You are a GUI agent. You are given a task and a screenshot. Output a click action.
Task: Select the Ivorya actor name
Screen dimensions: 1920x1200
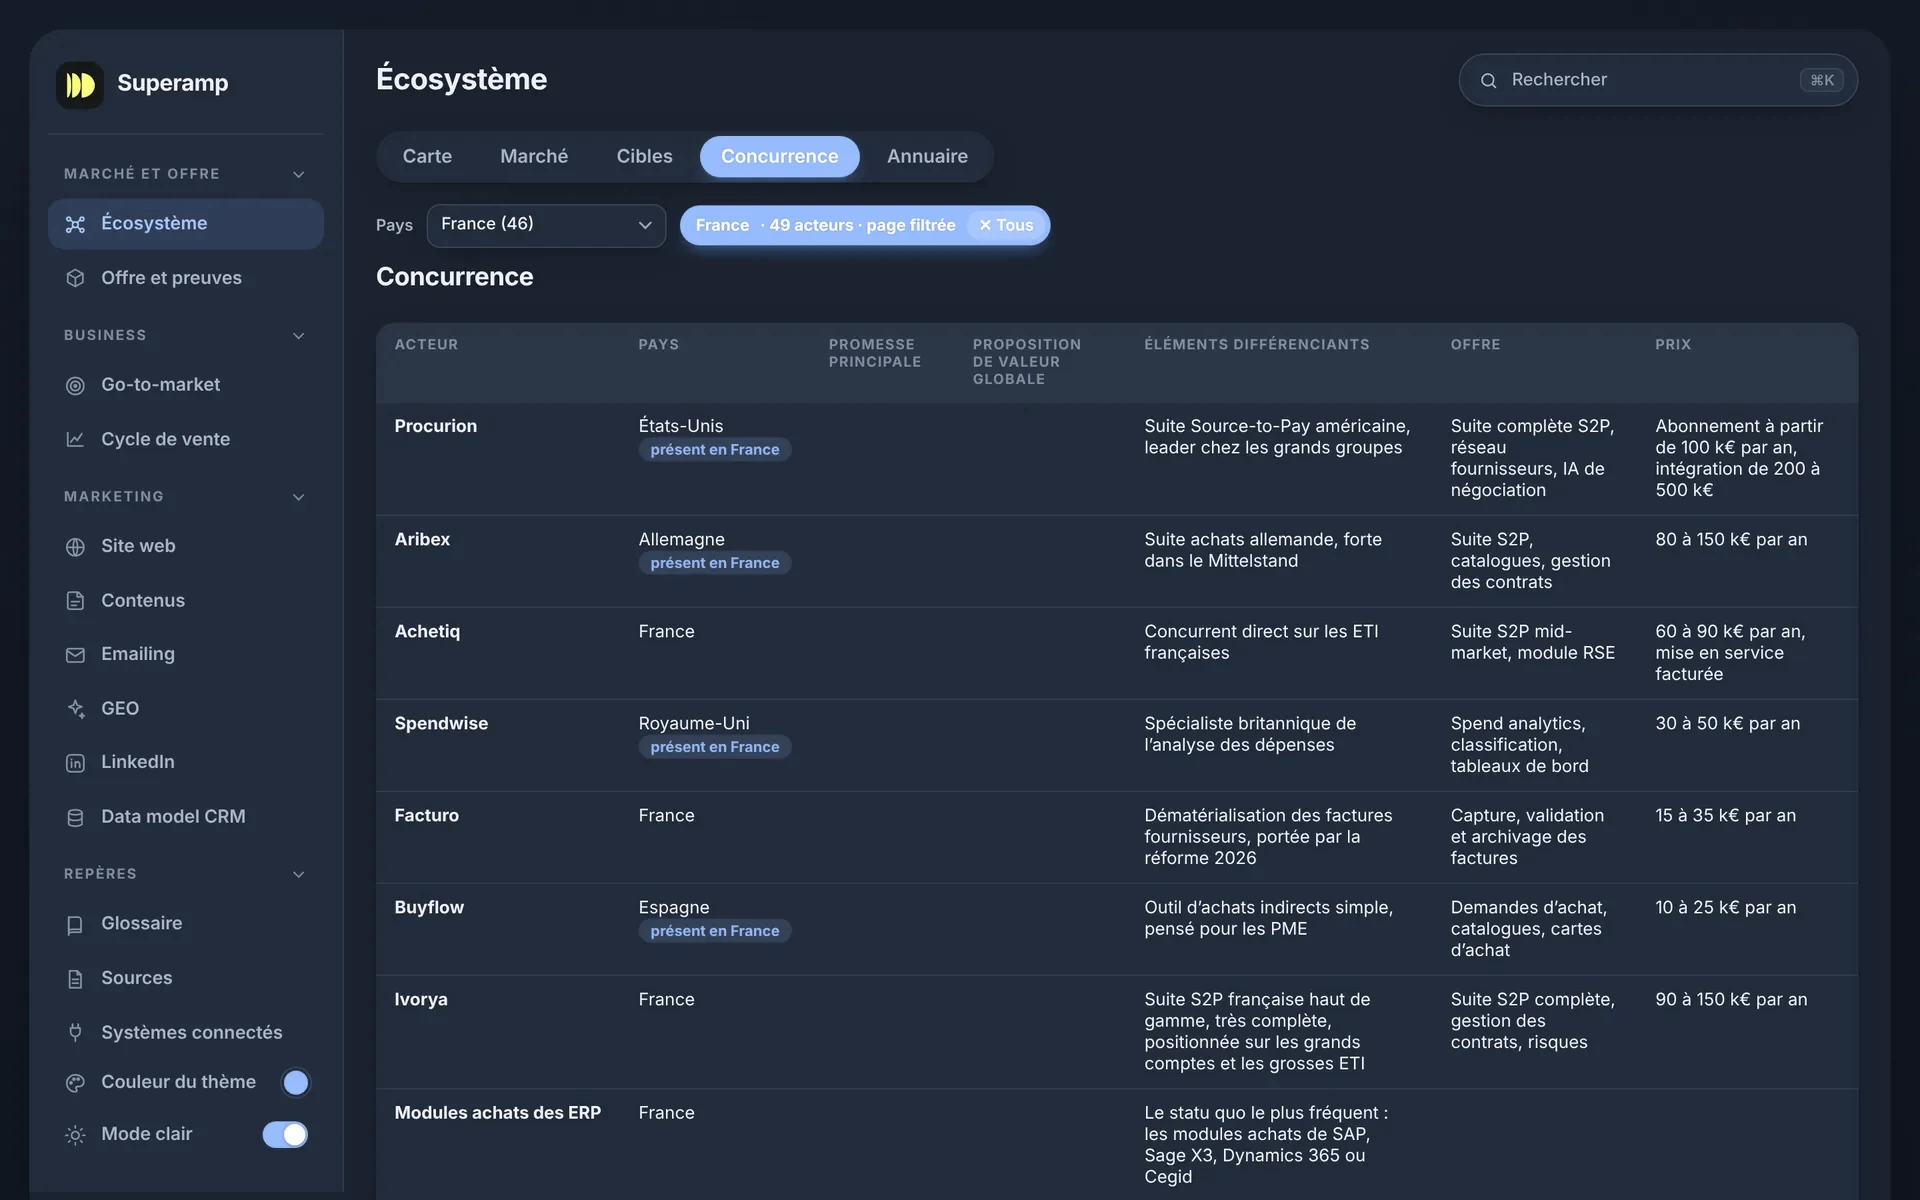click(x=421, y=999)
